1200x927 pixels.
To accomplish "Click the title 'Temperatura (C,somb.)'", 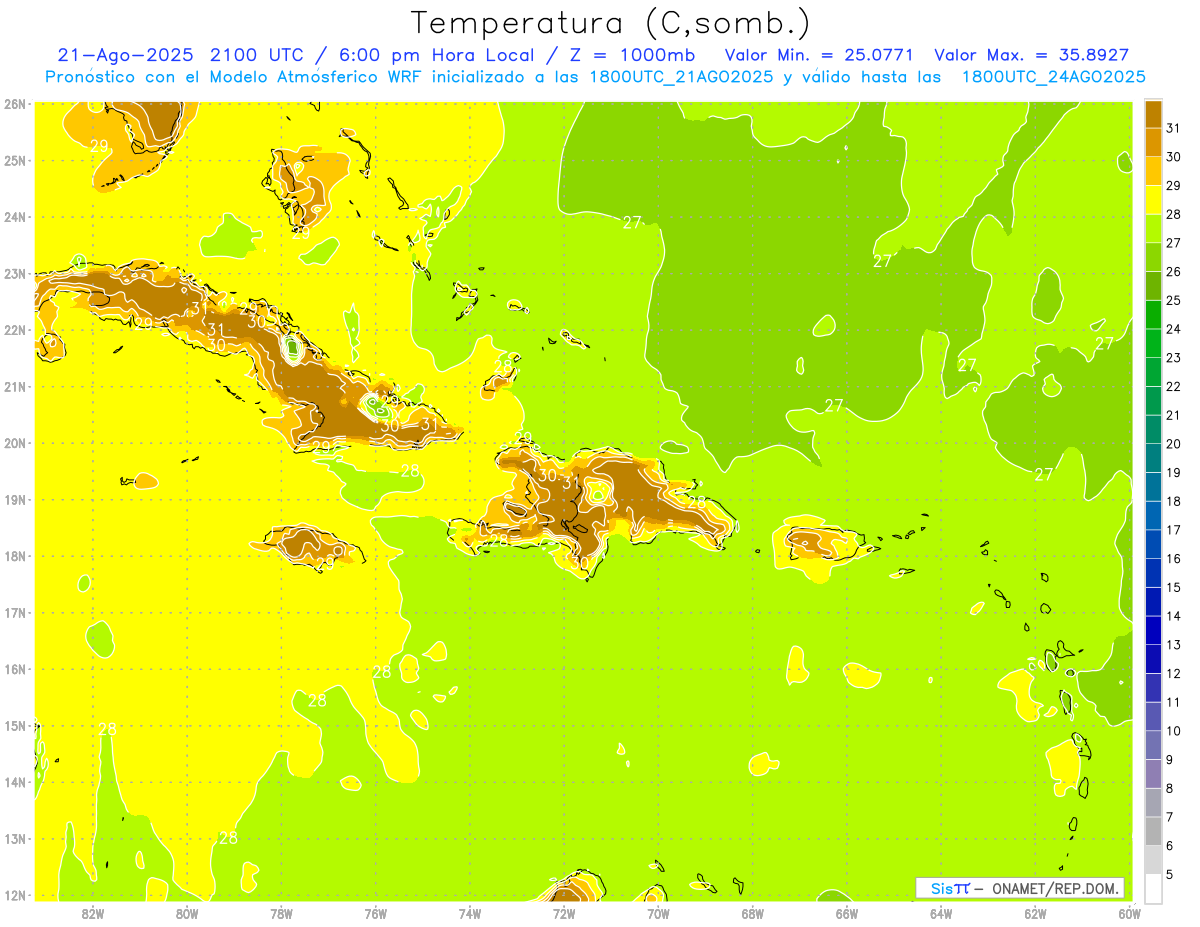I will 611,22.
